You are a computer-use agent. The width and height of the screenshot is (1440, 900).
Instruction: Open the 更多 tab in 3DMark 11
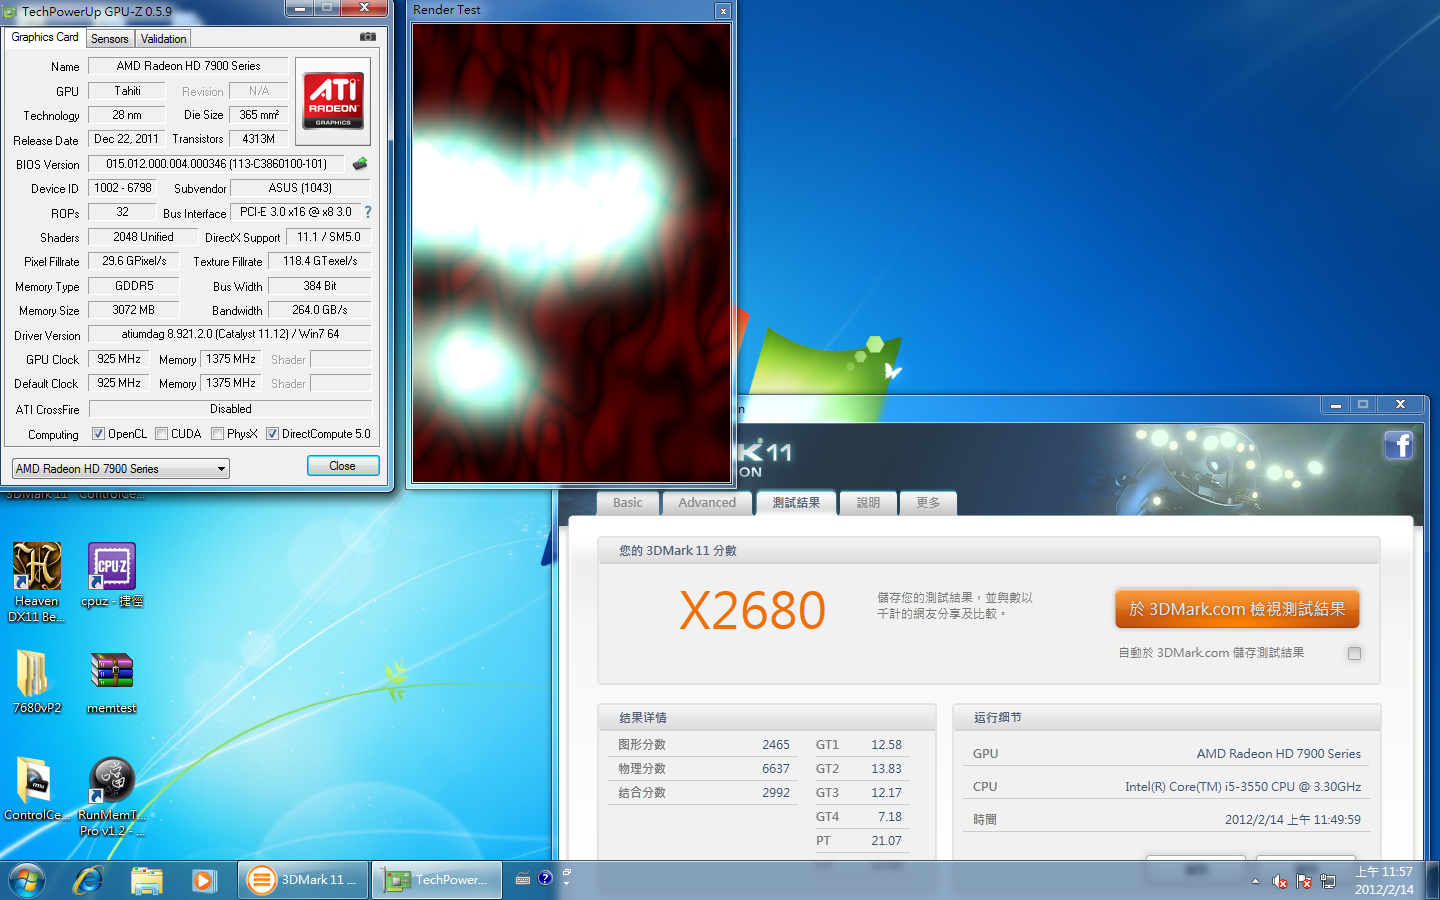tap(928, 503)
